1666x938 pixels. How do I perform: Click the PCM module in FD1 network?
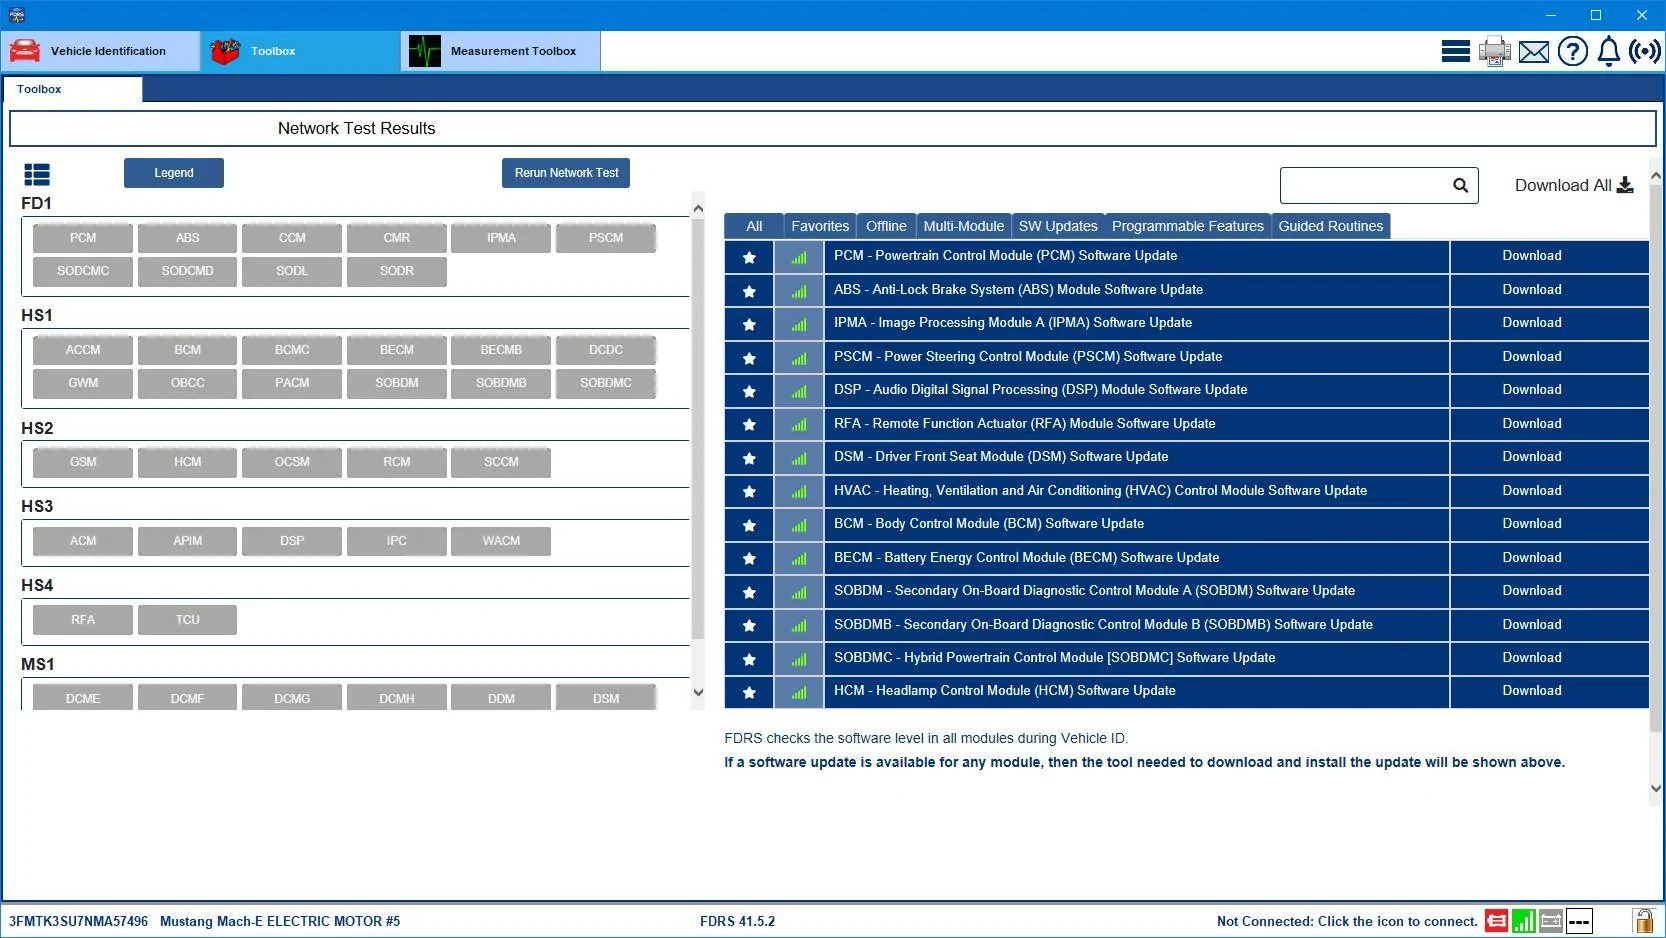pyautogui.click(x=83, y=238)
